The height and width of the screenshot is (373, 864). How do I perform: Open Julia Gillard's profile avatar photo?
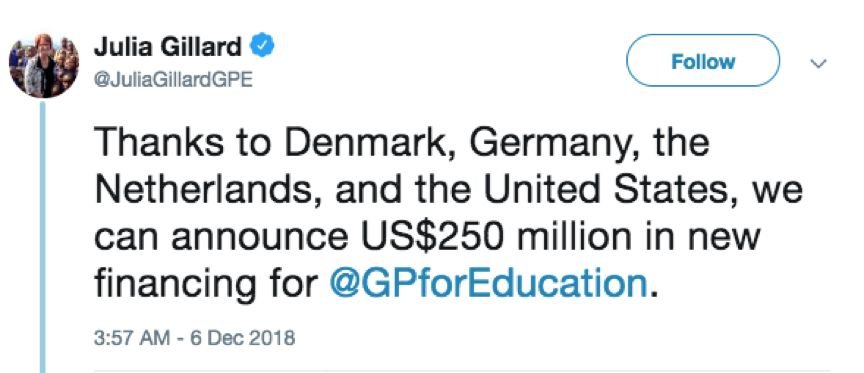coord(44,66)
